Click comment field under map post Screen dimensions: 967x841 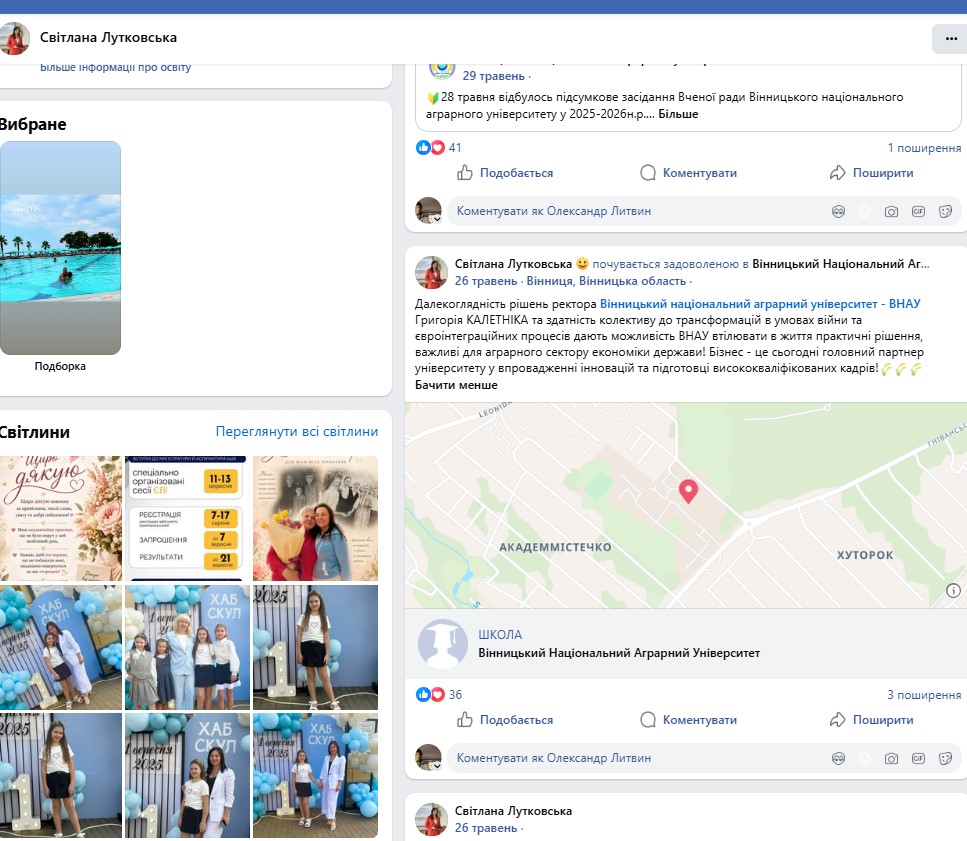click(635, 758)
